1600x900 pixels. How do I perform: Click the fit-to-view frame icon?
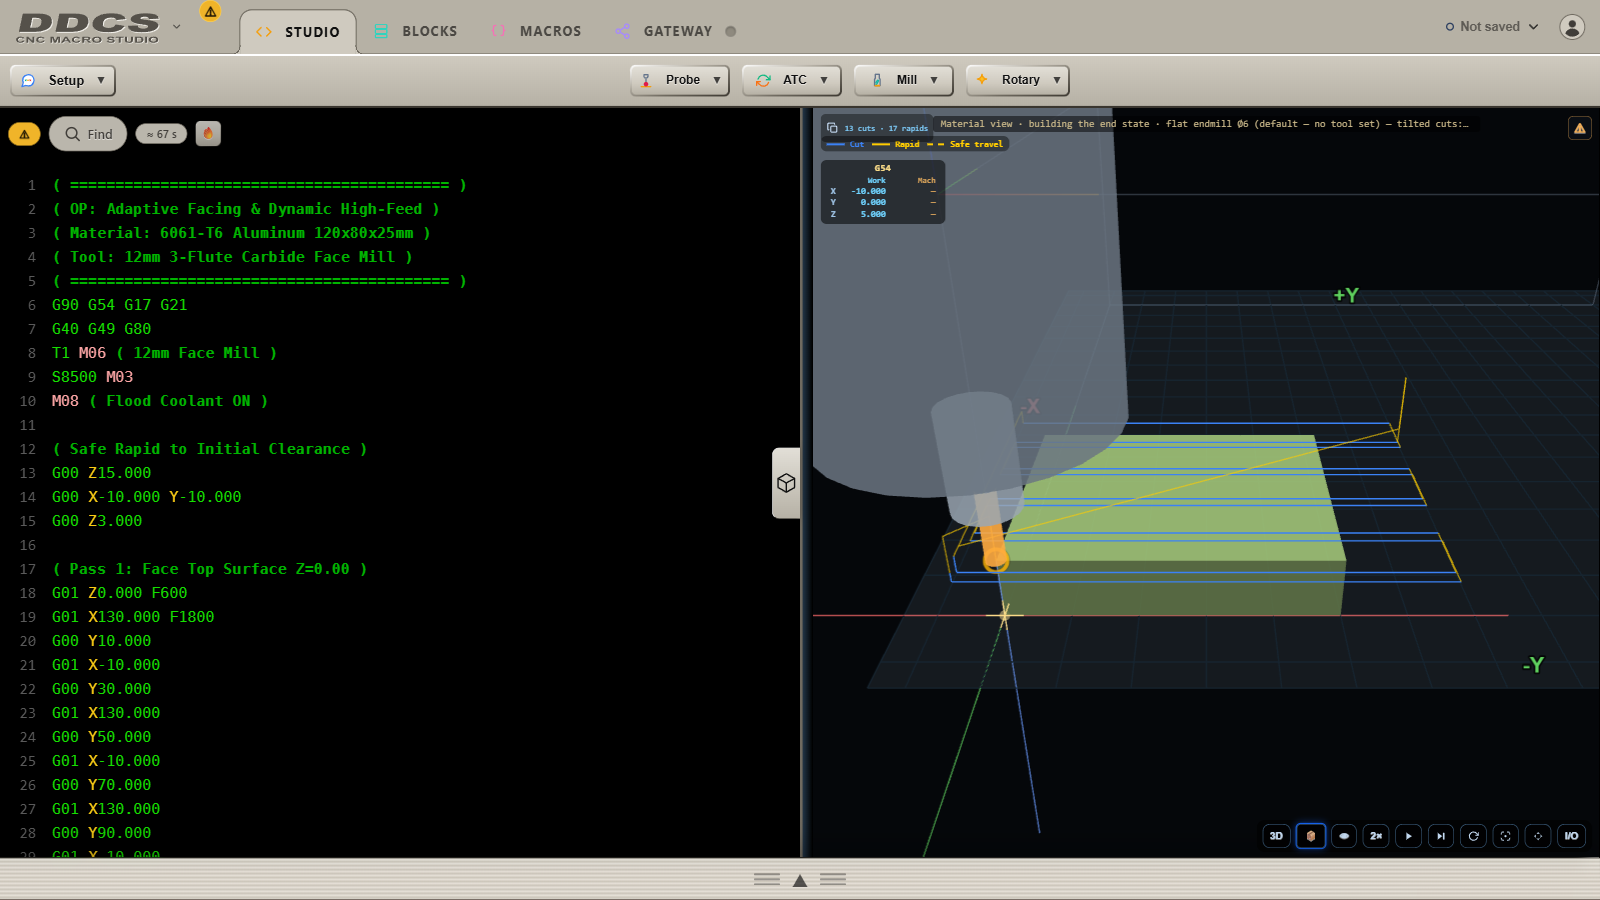pos(1506,836)
